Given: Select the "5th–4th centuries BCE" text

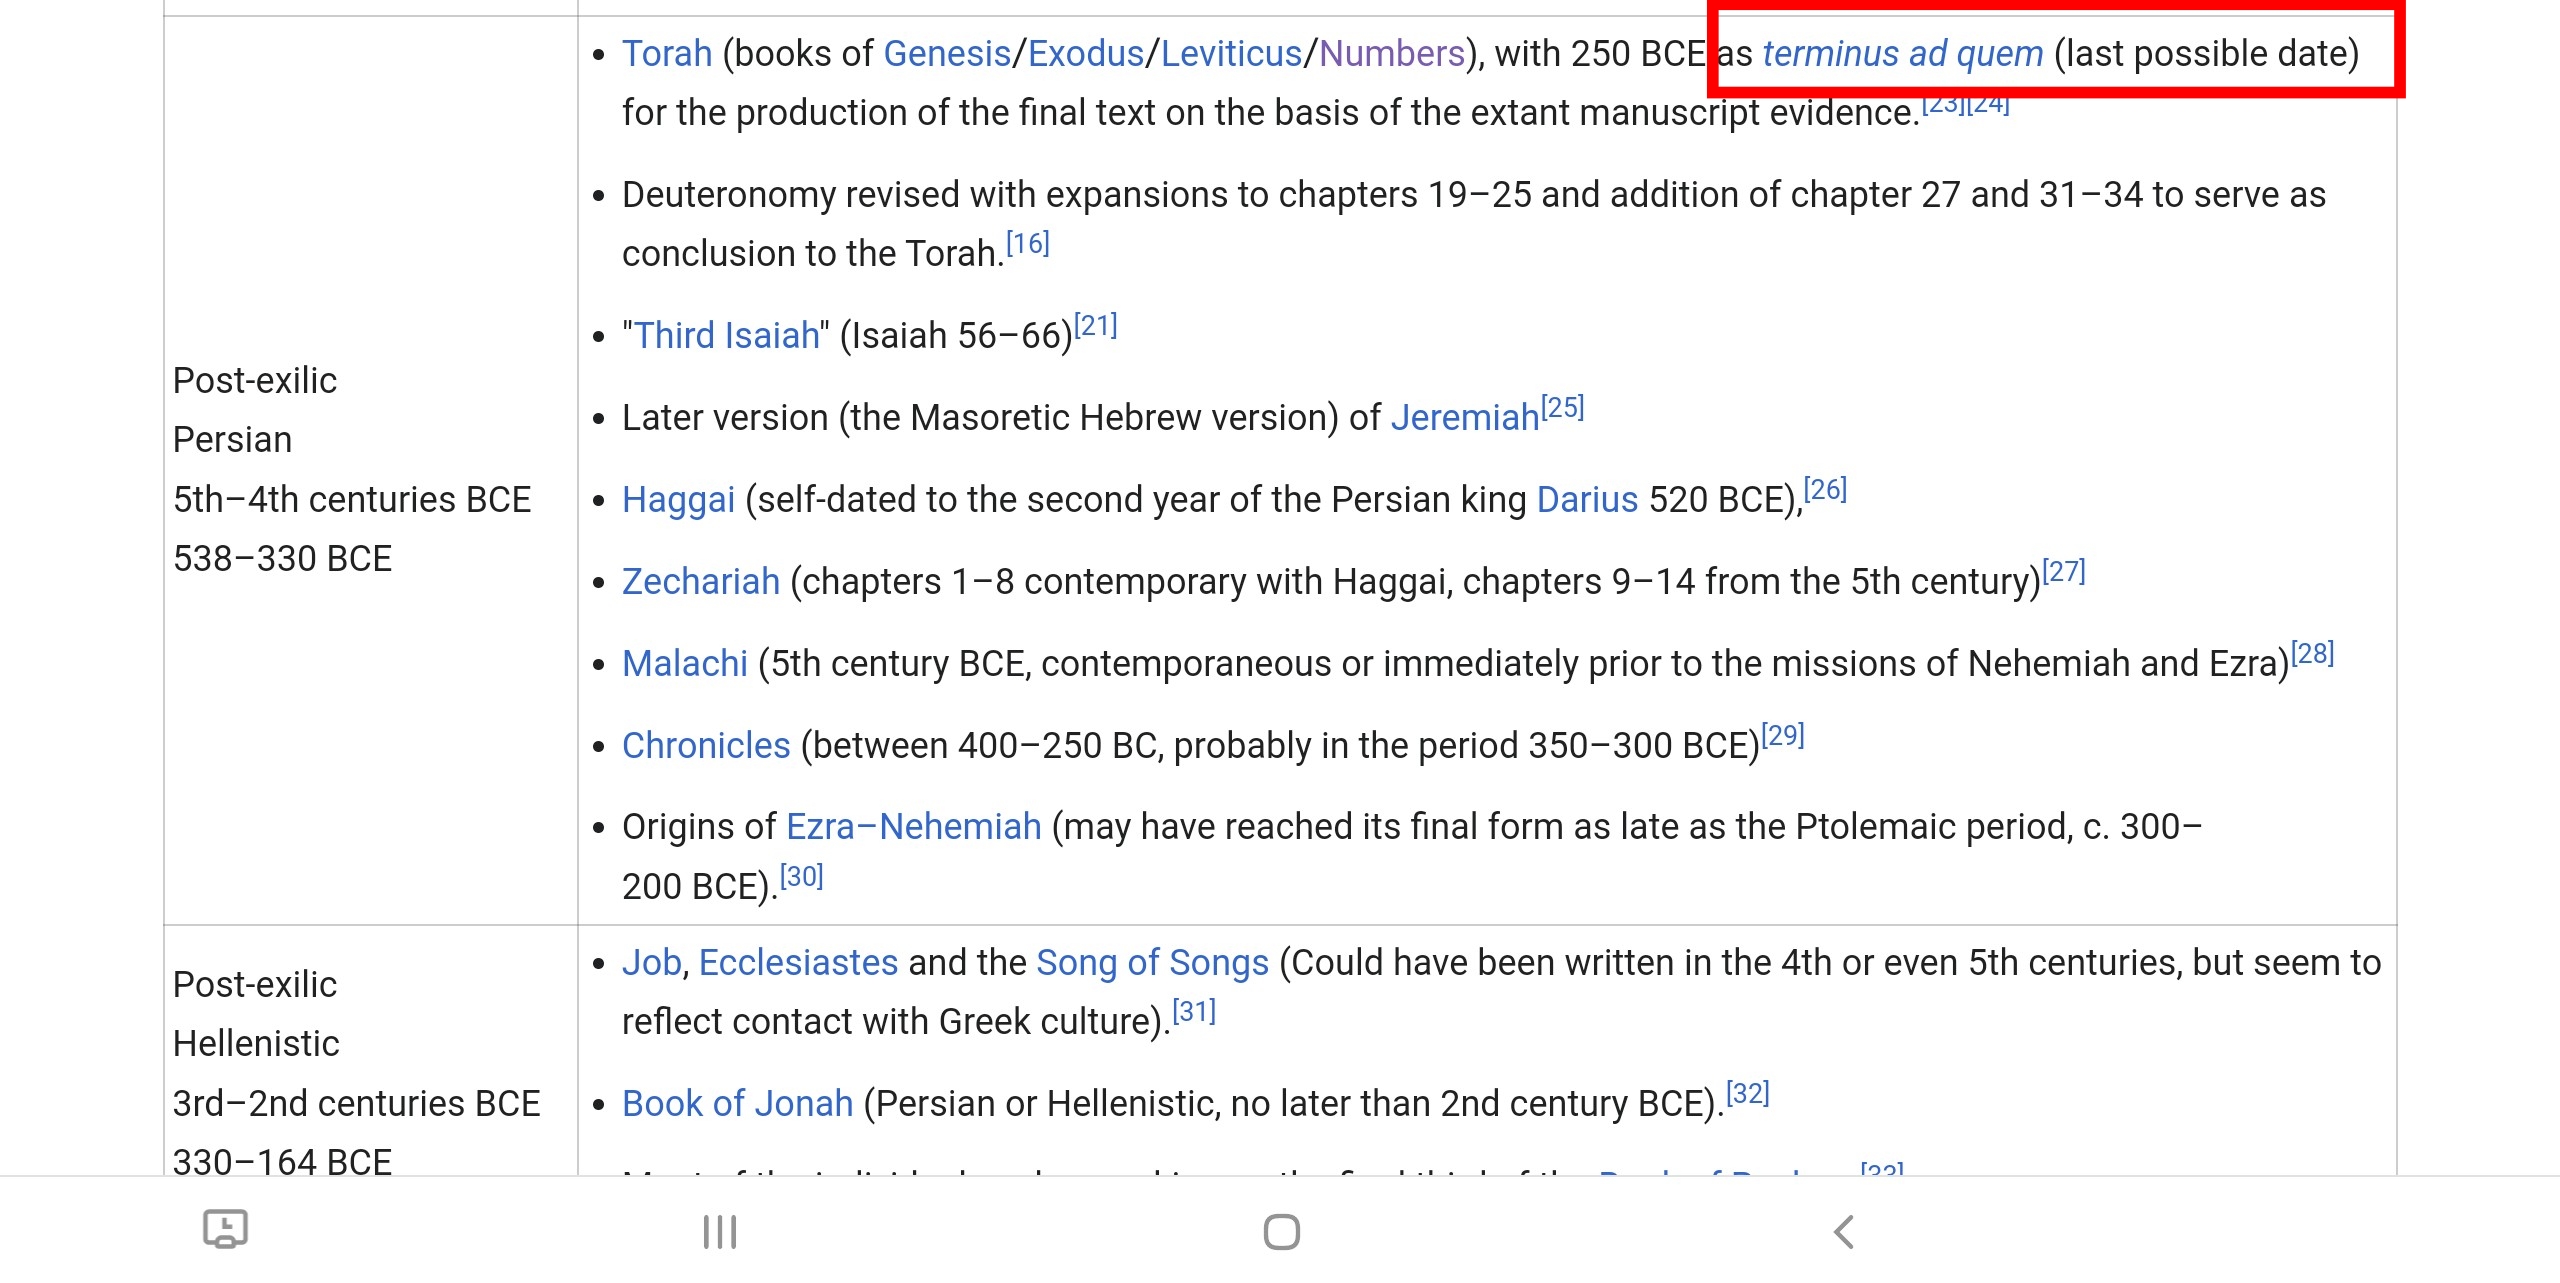Looking at the screenshot, I should point(352,499).
